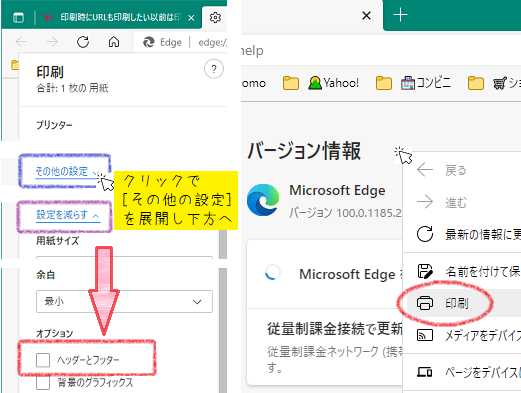Open bookmark folder left of Yahoo!
Screen dimensions: 521x393
click(291, 83)
